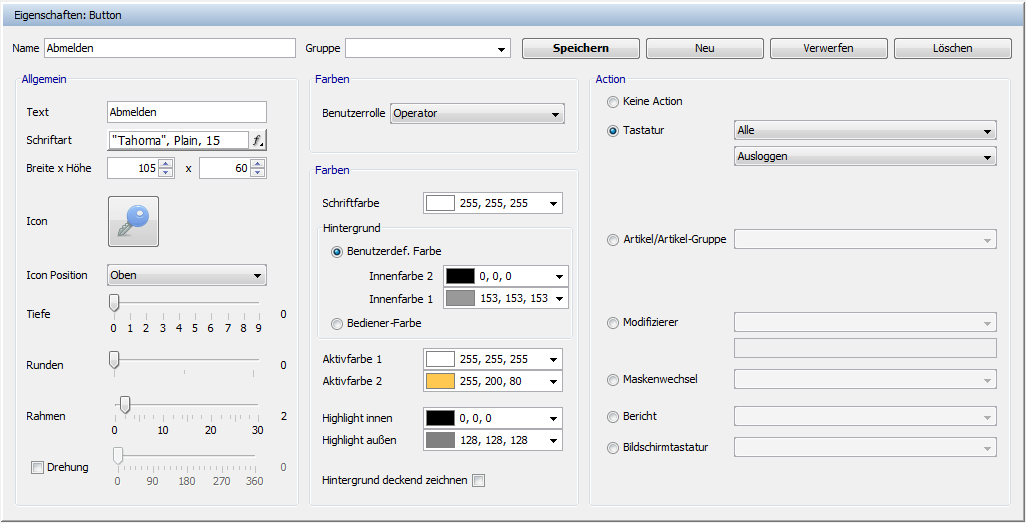Increase the Höhe height stepper value
Screen dimensions: 1026x523
258,164
